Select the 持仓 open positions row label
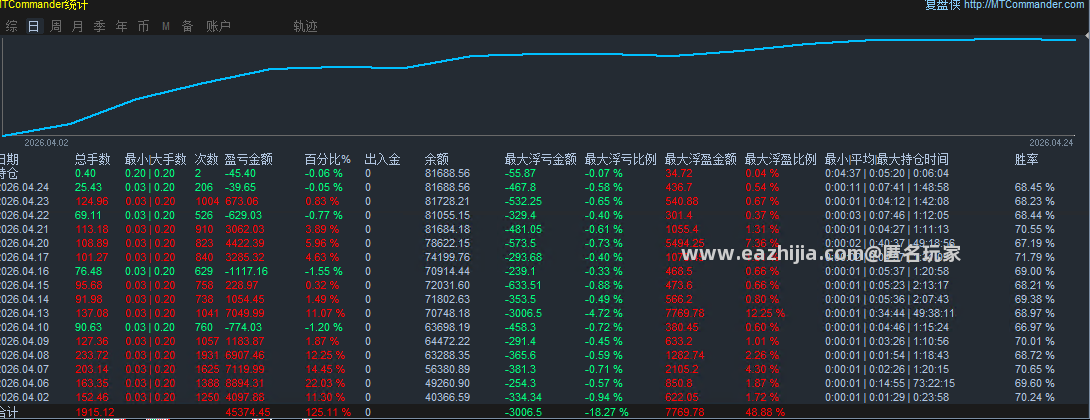The height and width of the screenshot is (420, 1090). 9,173
